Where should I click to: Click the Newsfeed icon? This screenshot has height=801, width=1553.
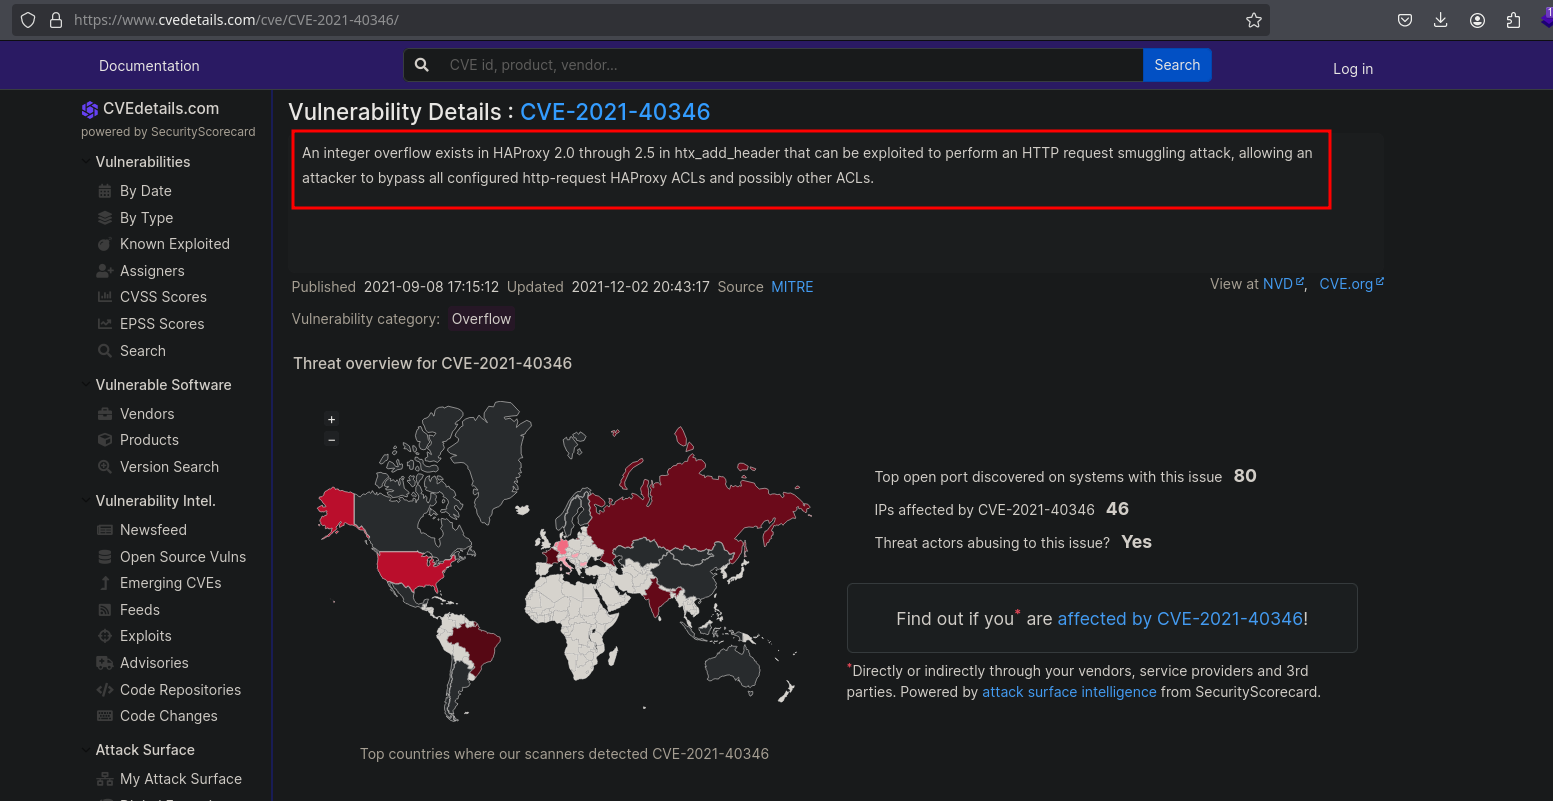coord(105,530)
